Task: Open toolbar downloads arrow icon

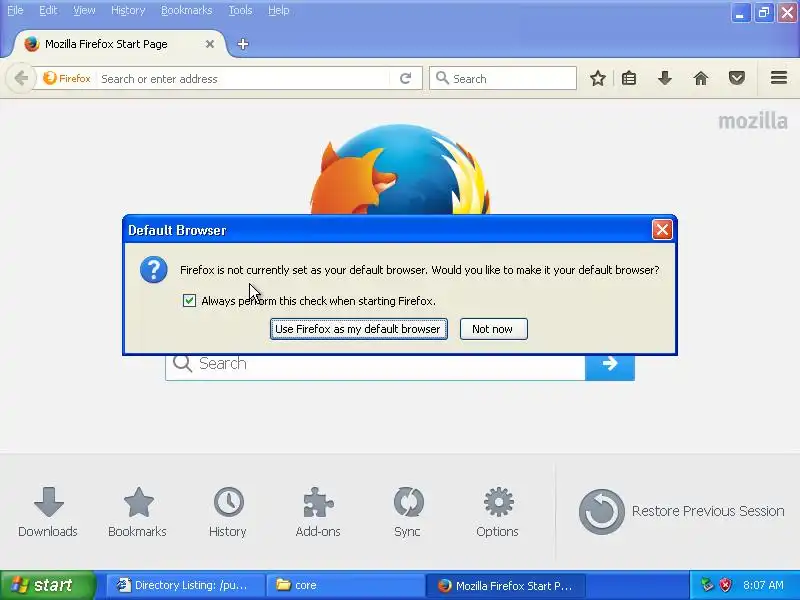Action: [x=665, y=79]
